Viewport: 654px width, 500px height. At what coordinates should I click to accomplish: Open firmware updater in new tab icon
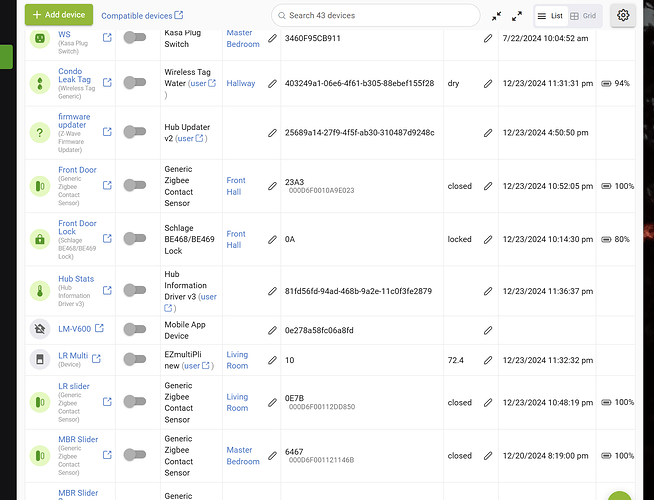click(x=107, y=132)
